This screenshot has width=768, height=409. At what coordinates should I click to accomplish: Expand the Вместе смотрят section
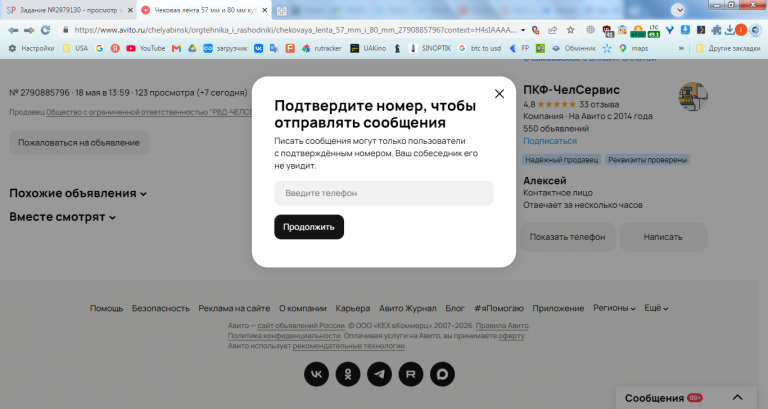[x=63, y=217]
